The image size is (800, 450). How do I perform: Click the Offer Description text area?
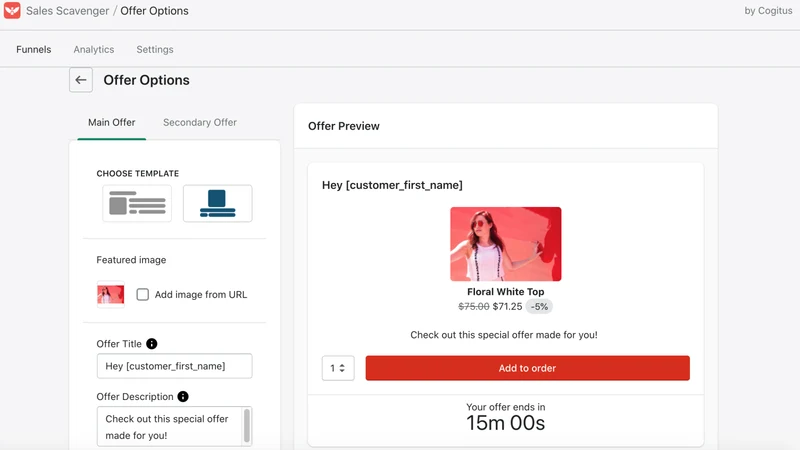tap(169, 427)
